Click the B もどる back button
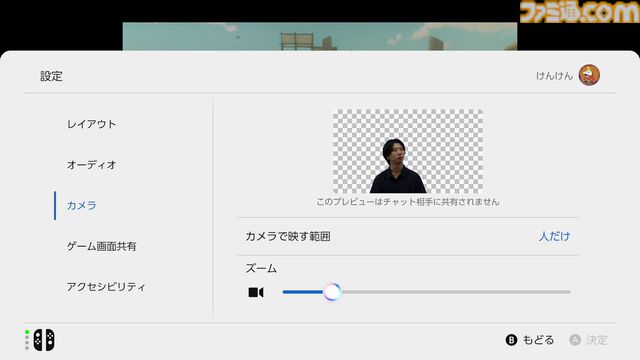640x360 pixels. (x=530, y=340)
